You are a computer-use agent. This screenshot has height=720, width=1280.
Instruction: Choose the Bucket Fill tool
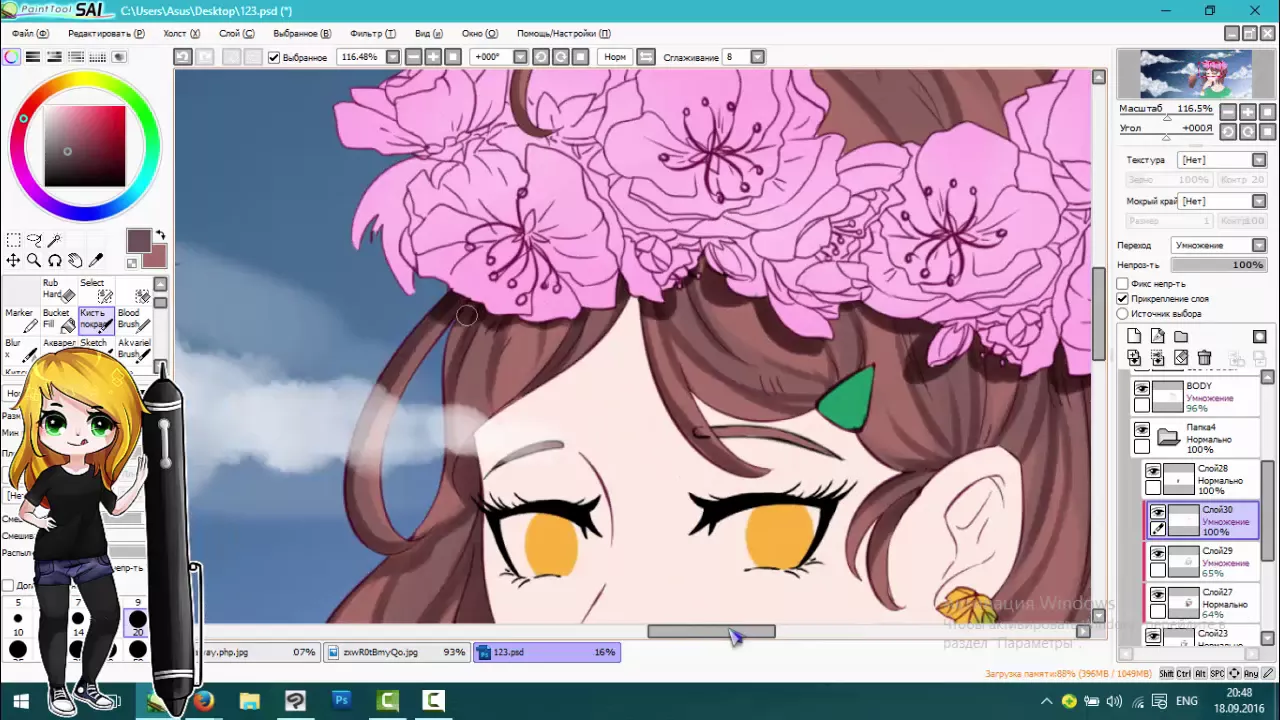coord(57,319)
